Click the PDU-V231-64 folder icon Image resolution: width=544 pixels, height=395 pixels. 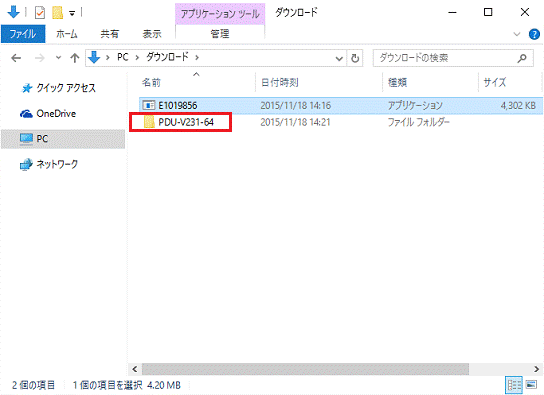149,122
